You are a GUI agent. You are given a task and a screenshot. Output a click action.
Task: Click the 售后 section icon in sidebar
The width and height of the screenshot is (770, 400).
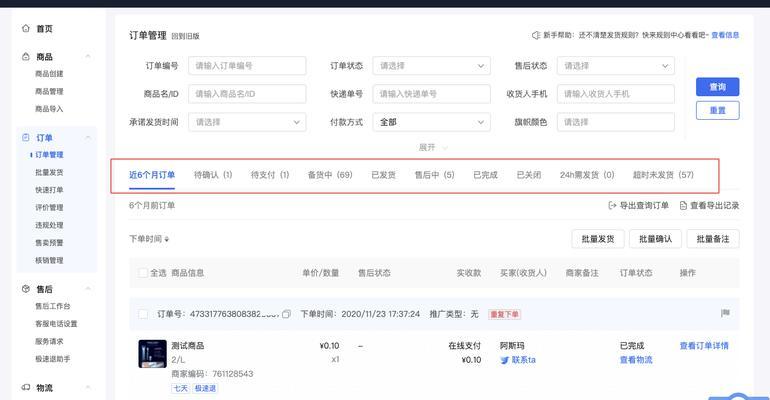coord(26,289)
